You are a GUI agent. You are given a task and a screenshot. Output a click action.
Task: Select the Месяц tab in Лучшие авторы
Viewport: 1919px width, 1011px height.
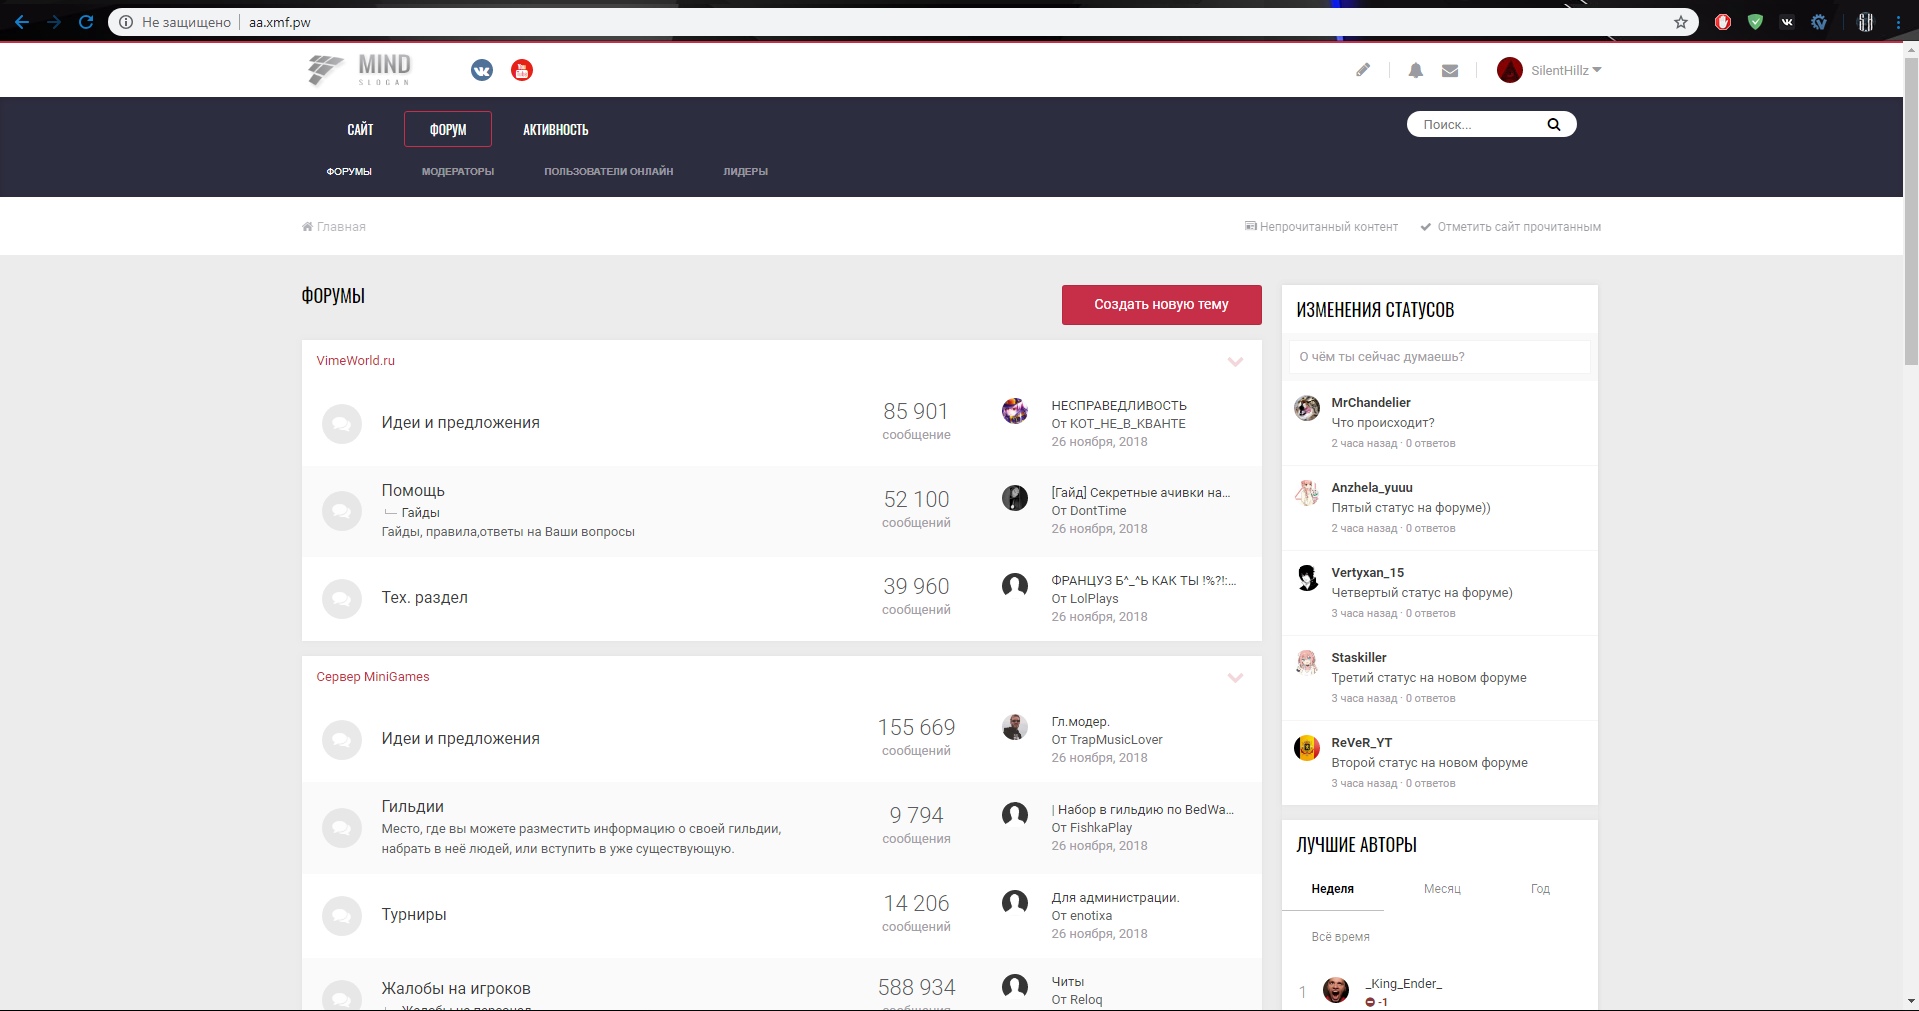(1441, 889)
